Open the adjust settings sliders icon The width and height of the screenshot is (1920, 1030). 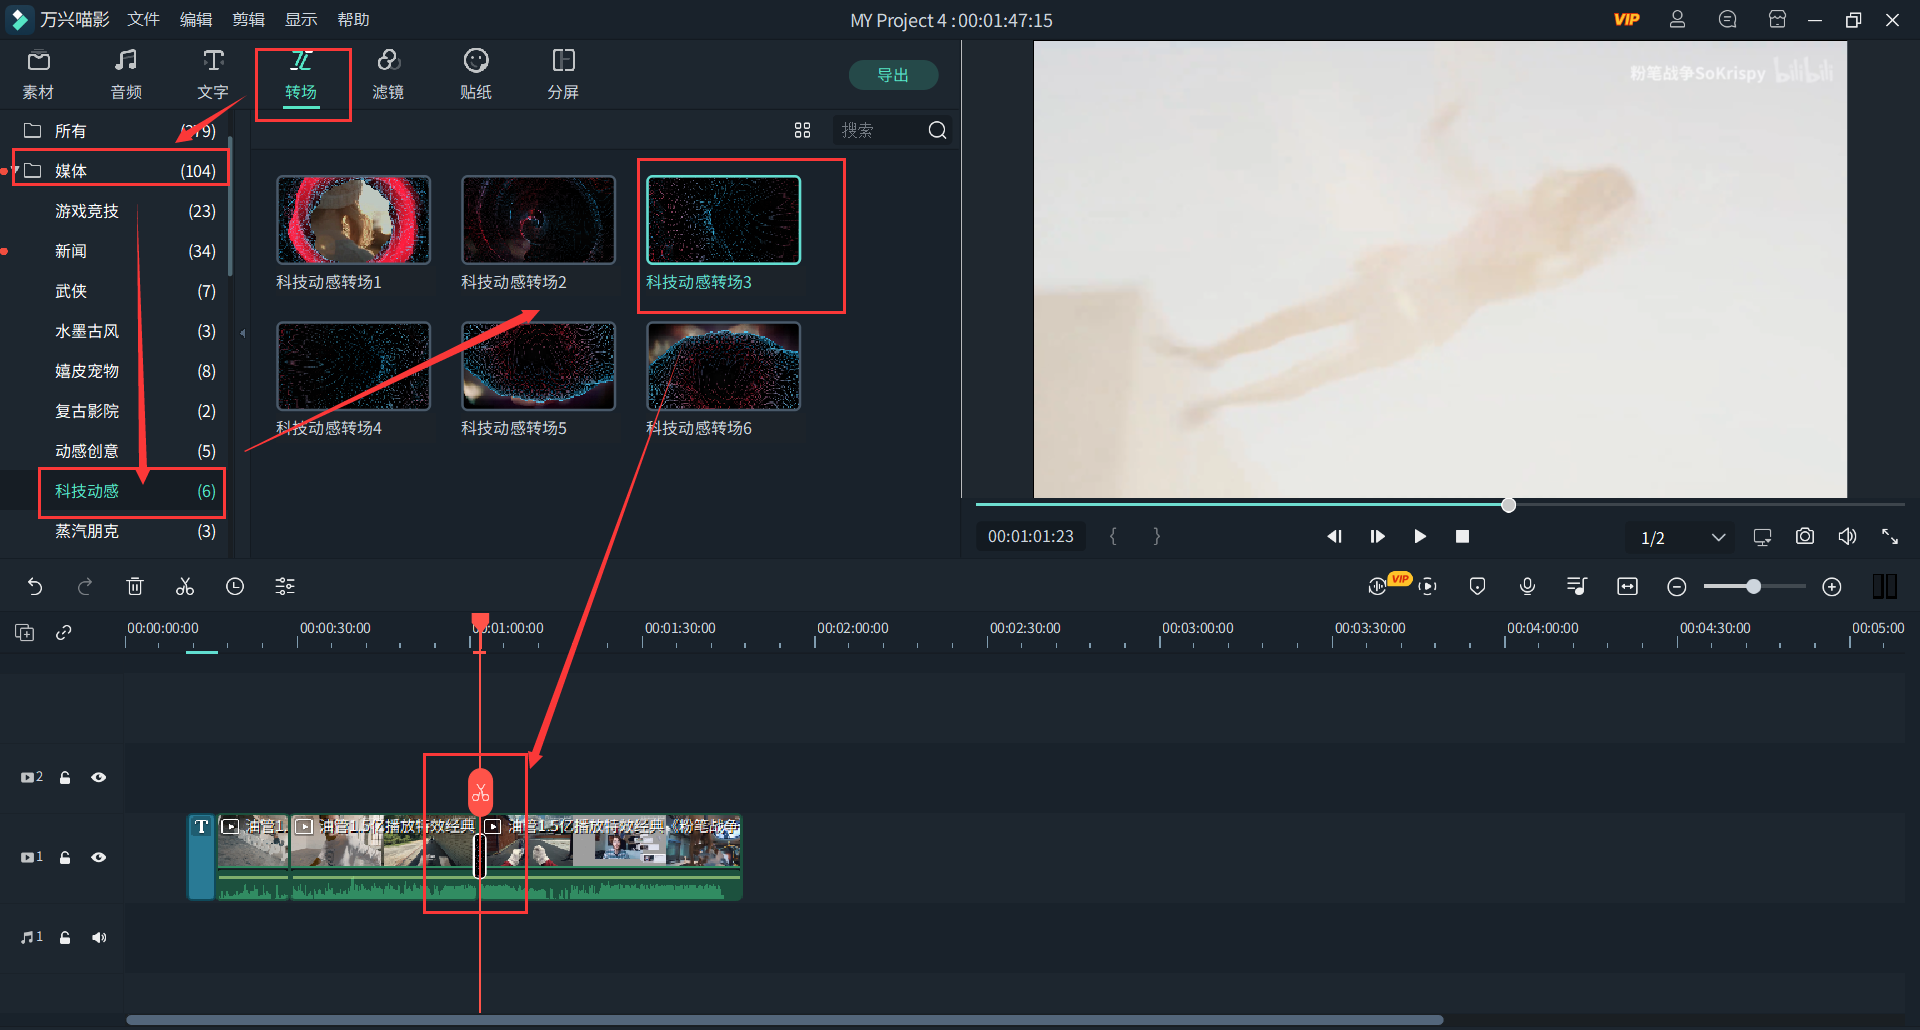(285, 587)
